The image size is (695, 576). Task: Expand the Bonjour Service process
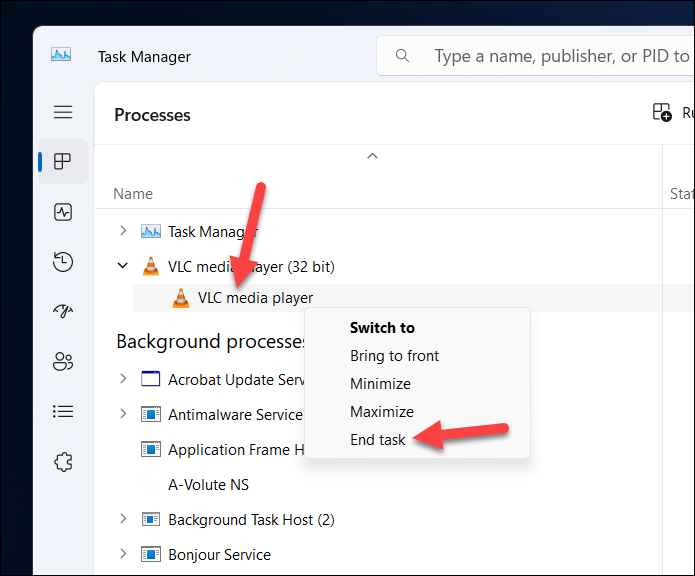(x=123, y=554)
